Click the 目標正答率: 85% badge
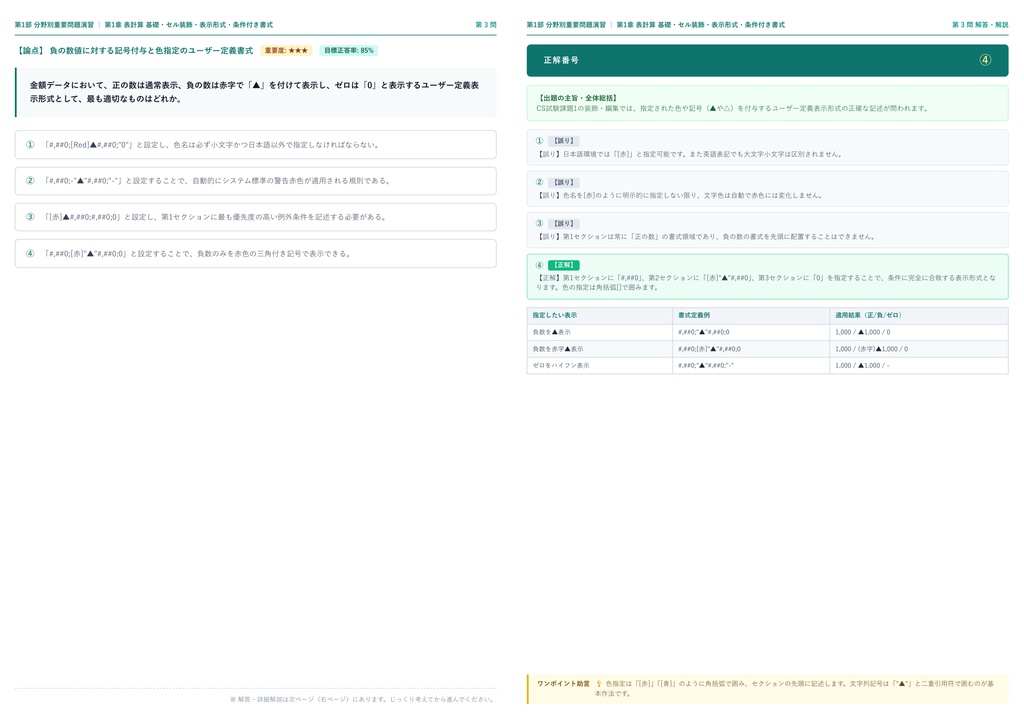1024x724 pixels. (x=349, y=50)
